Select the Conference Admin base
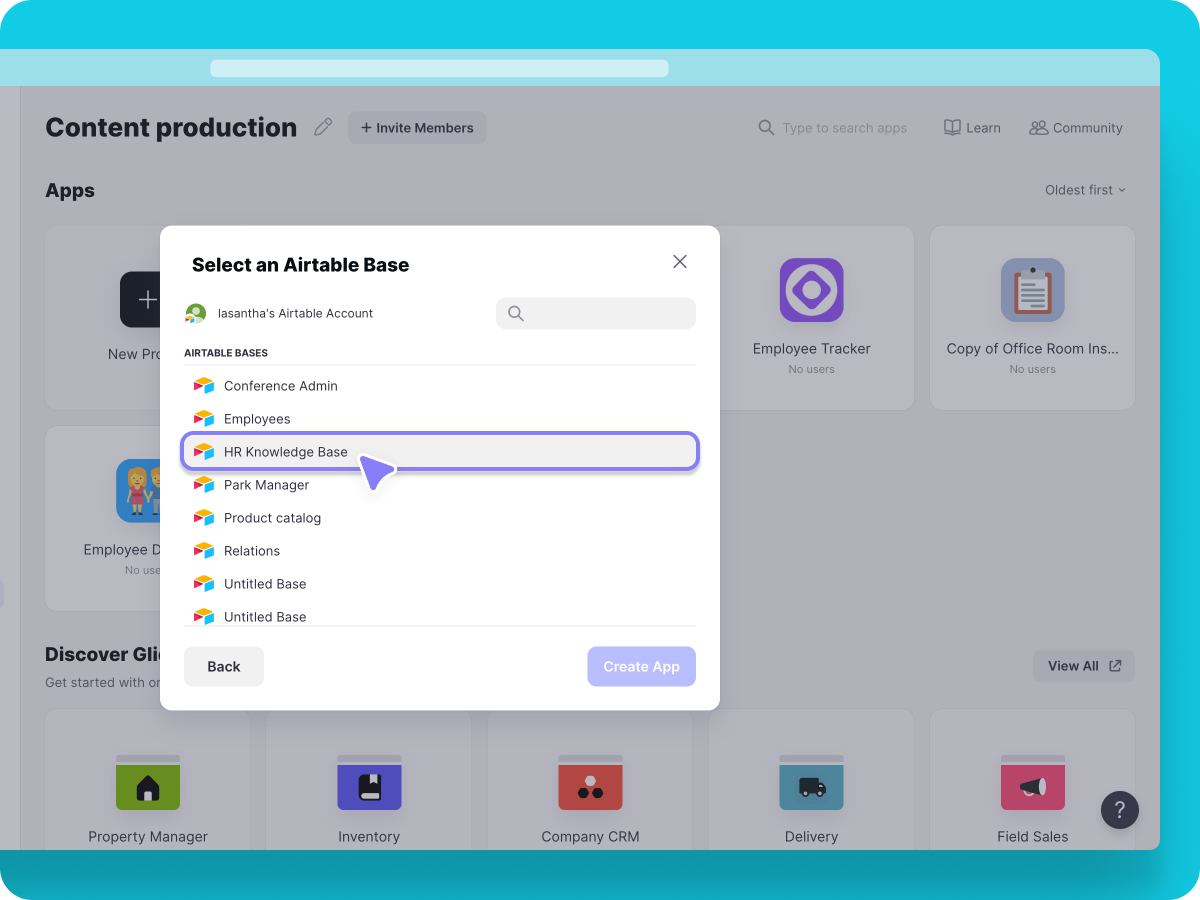 (x=440, y=386)
